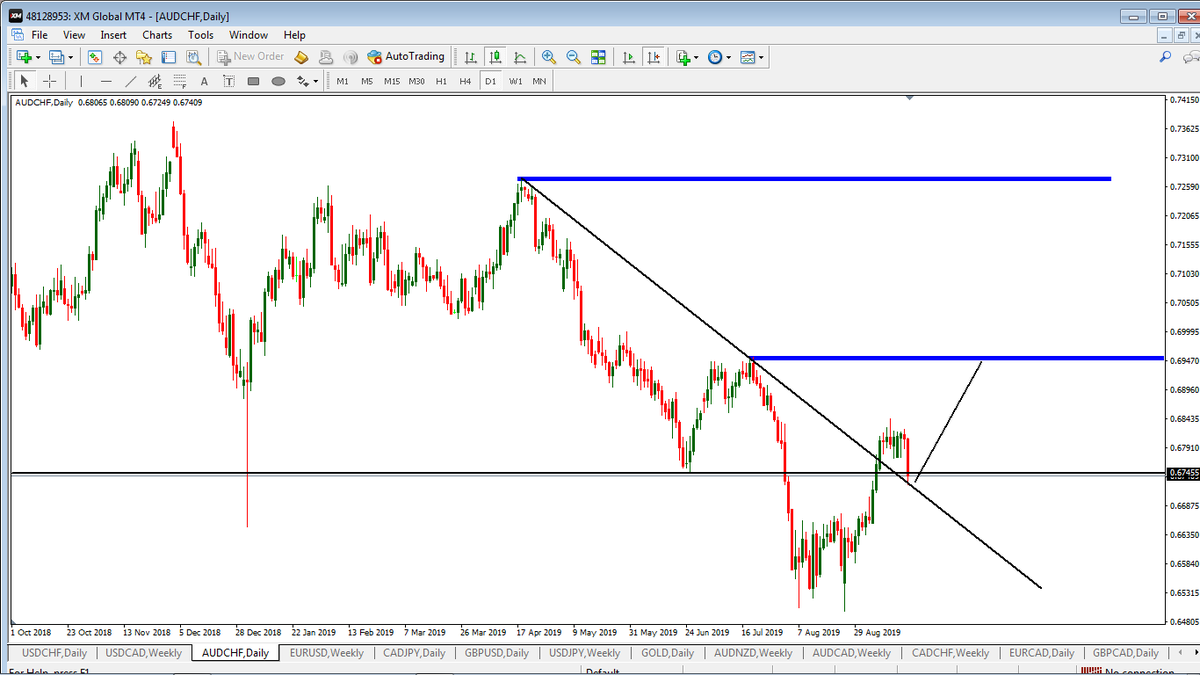Toggle chart auto scroll icon
Viewport: 1200px width, 675px height.
coord(628,57)
